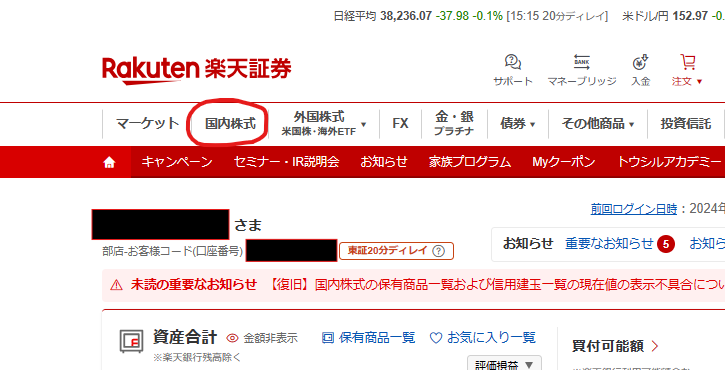
Task: Open the 【復旧】国内株式の保有商品一覧 notice
Action: click(497, 284)
